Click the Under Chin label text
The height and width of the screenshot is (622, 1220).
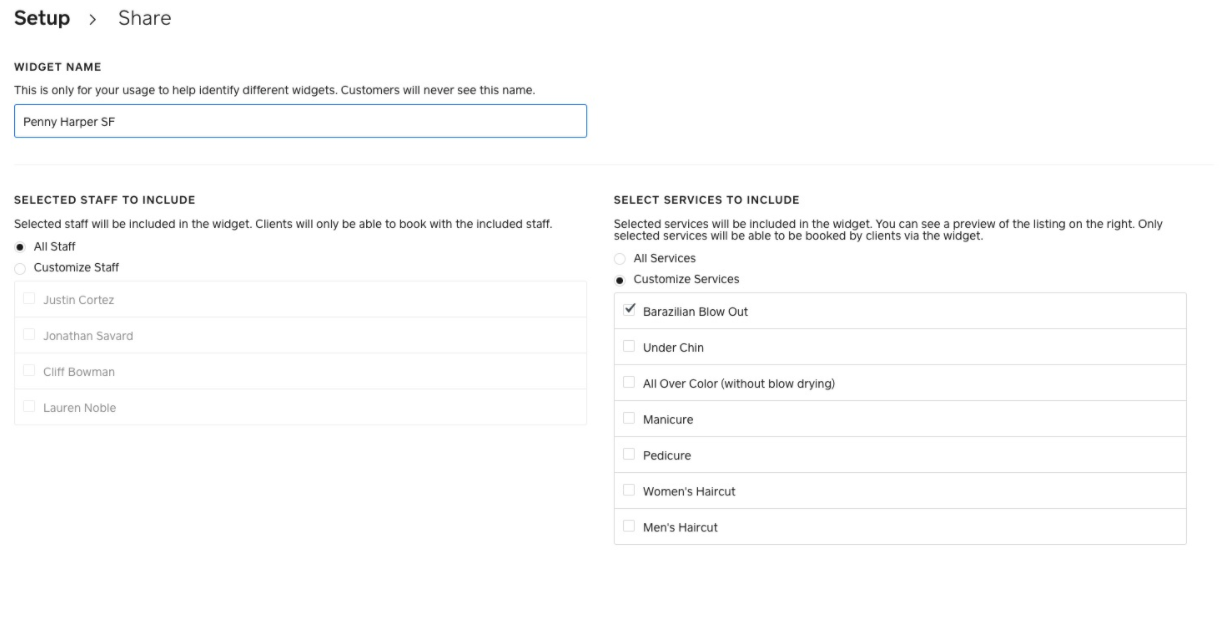674,348
